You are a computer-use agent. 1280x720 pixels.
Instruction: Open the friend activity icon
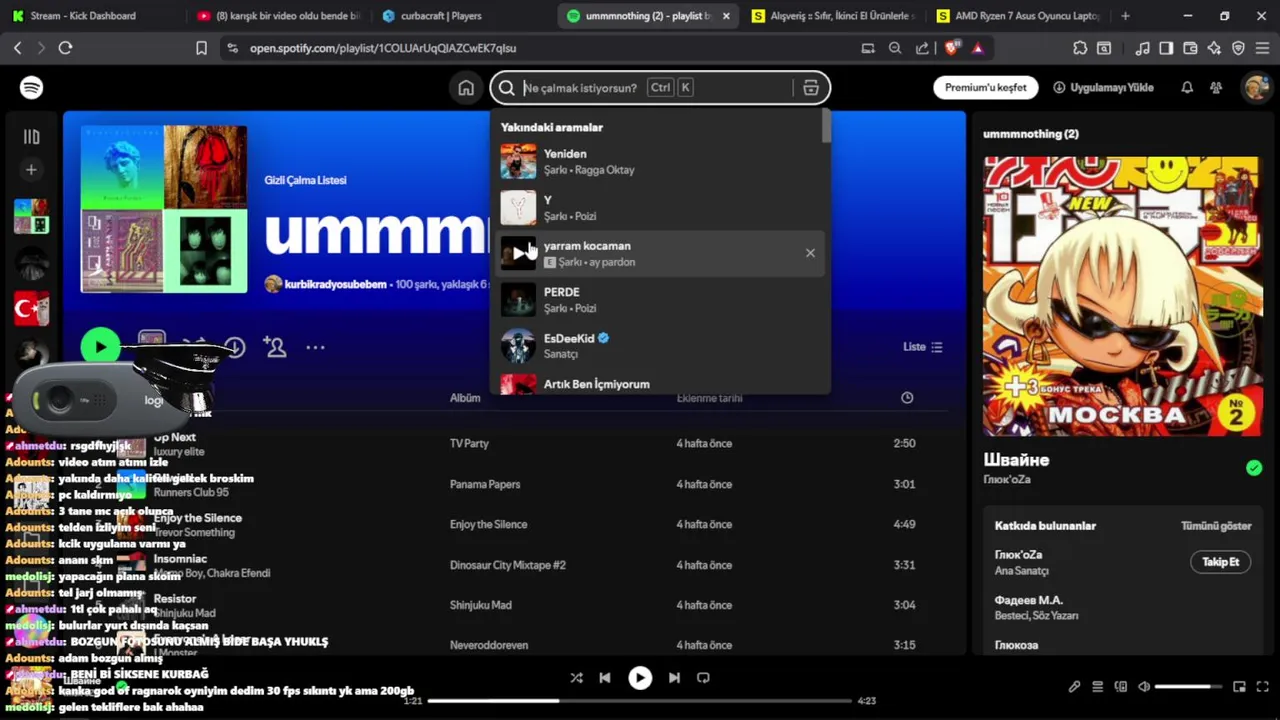tap(1216, 88)
